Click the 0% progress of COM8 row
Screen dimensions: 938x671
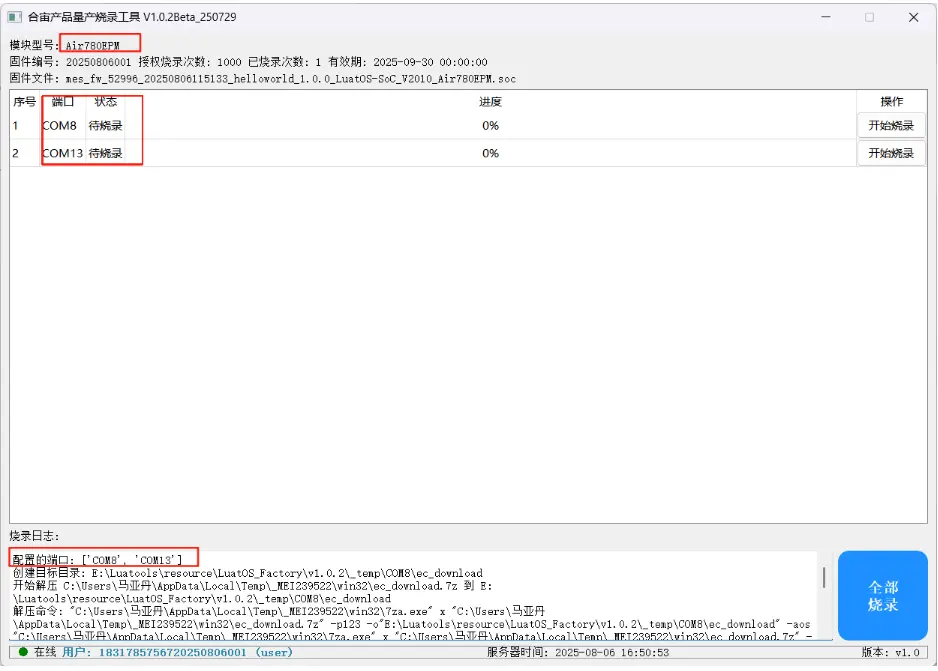490,126
